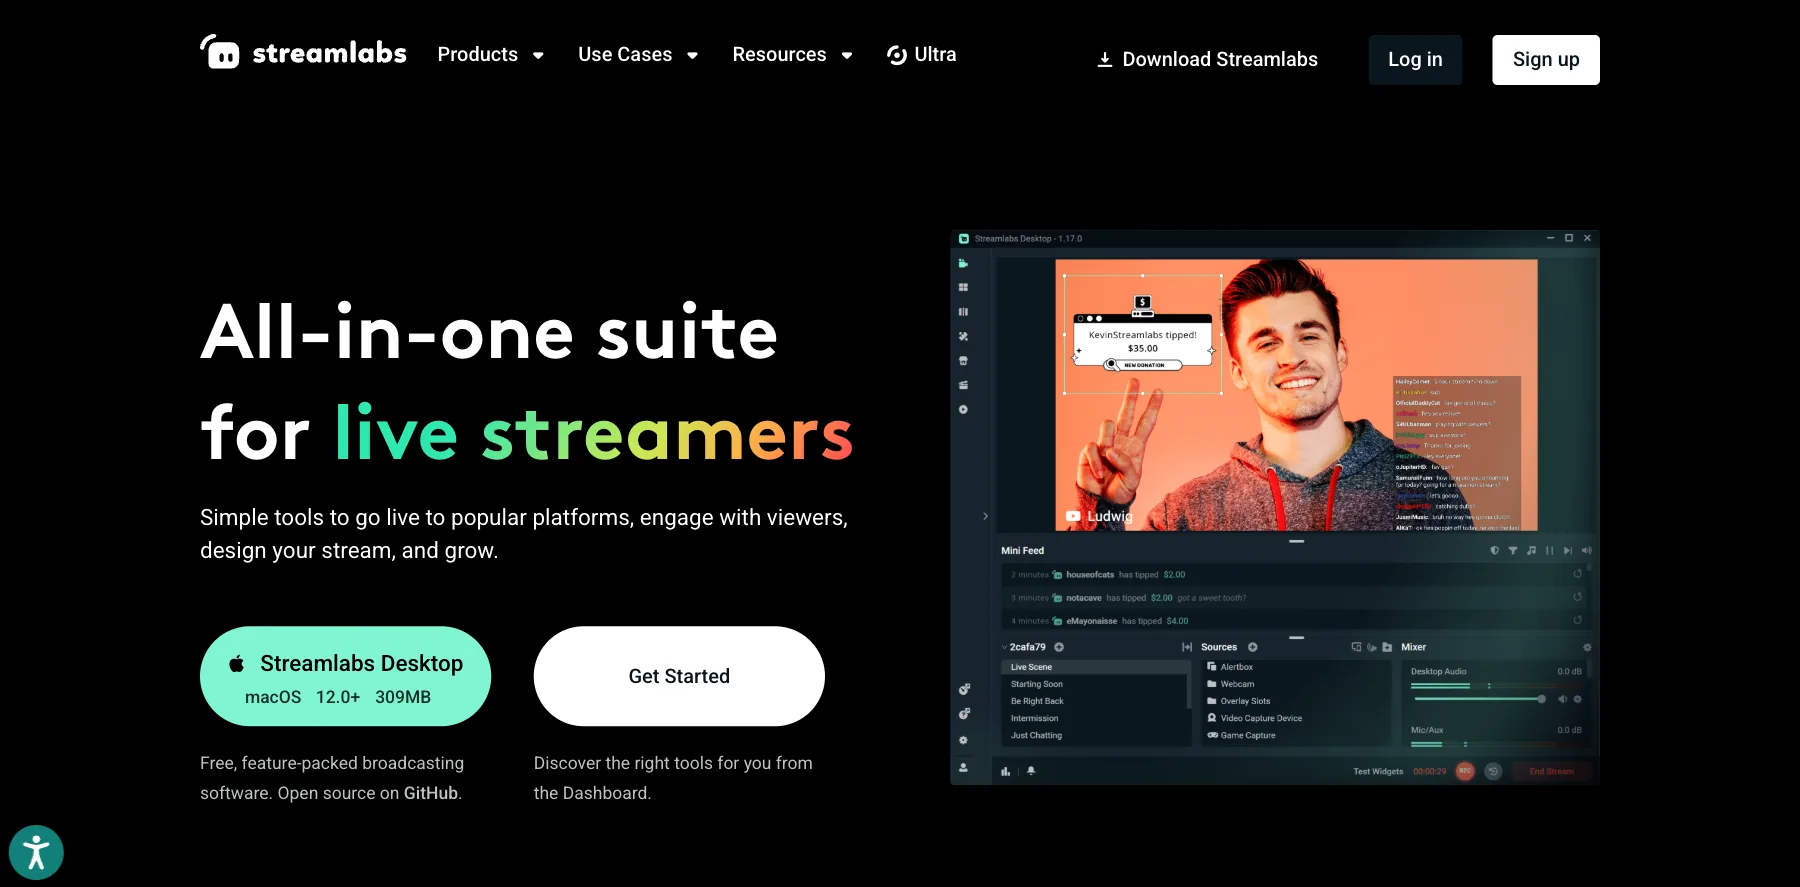1800x887 pixels.
Task: Click the End Stream button
Action: pyautogui.click(x=1551, y=771)
